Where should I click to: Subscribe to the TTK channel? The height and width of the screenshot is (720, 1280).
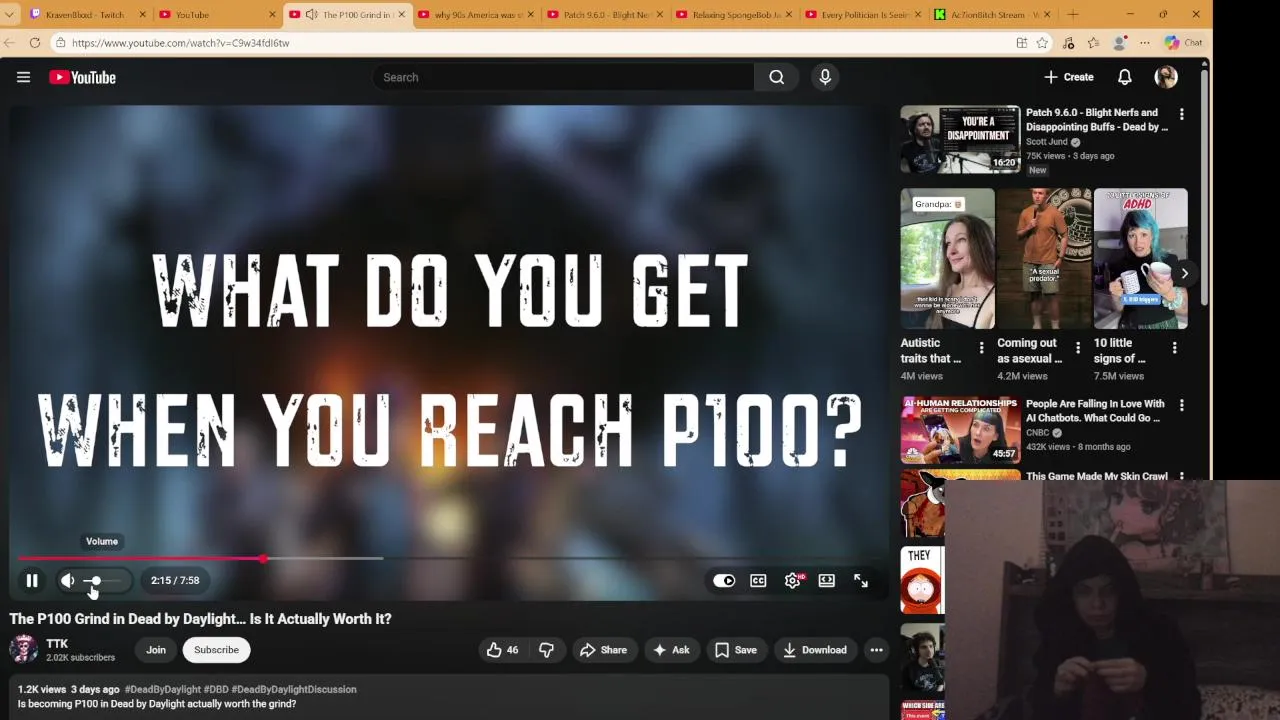[x=216, y=650]
